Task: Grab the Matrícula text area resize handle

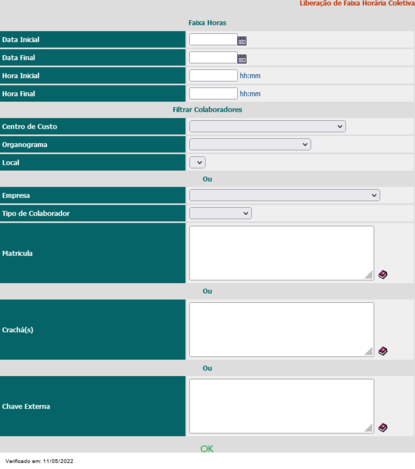Action: [x=369, y=275]
